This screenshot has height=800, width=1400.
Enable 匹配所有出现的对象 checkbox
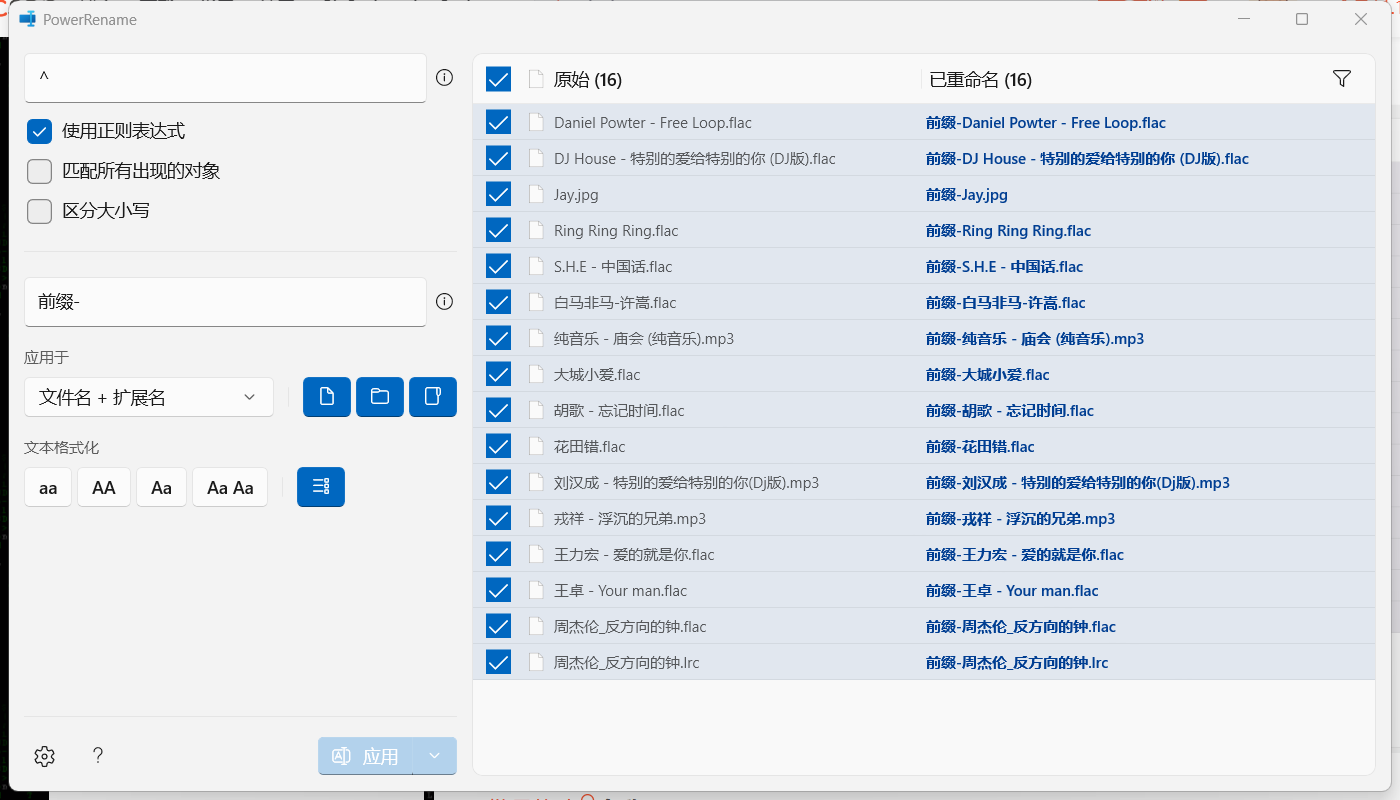(x=40, y=171)
